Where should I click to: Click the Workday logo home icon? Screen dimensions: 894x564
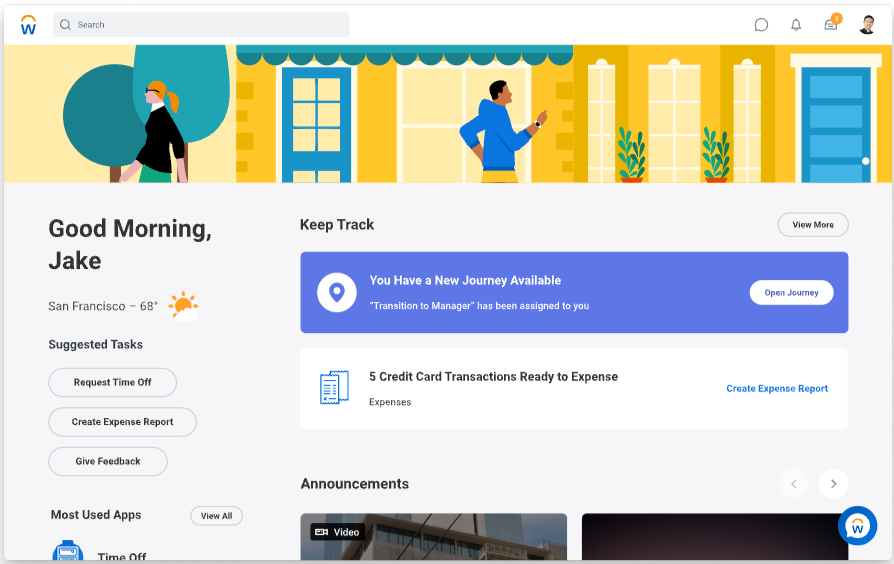coord(29,25)
